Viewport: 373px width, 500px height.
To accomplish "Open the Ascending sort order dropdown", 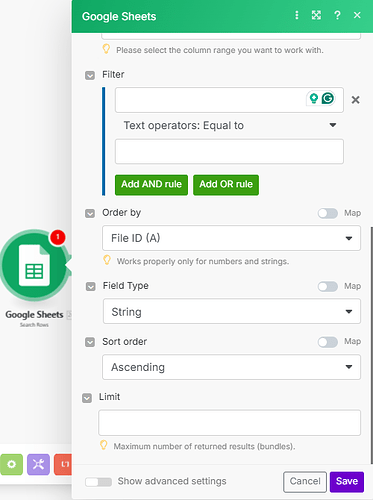I will point(231,367).
